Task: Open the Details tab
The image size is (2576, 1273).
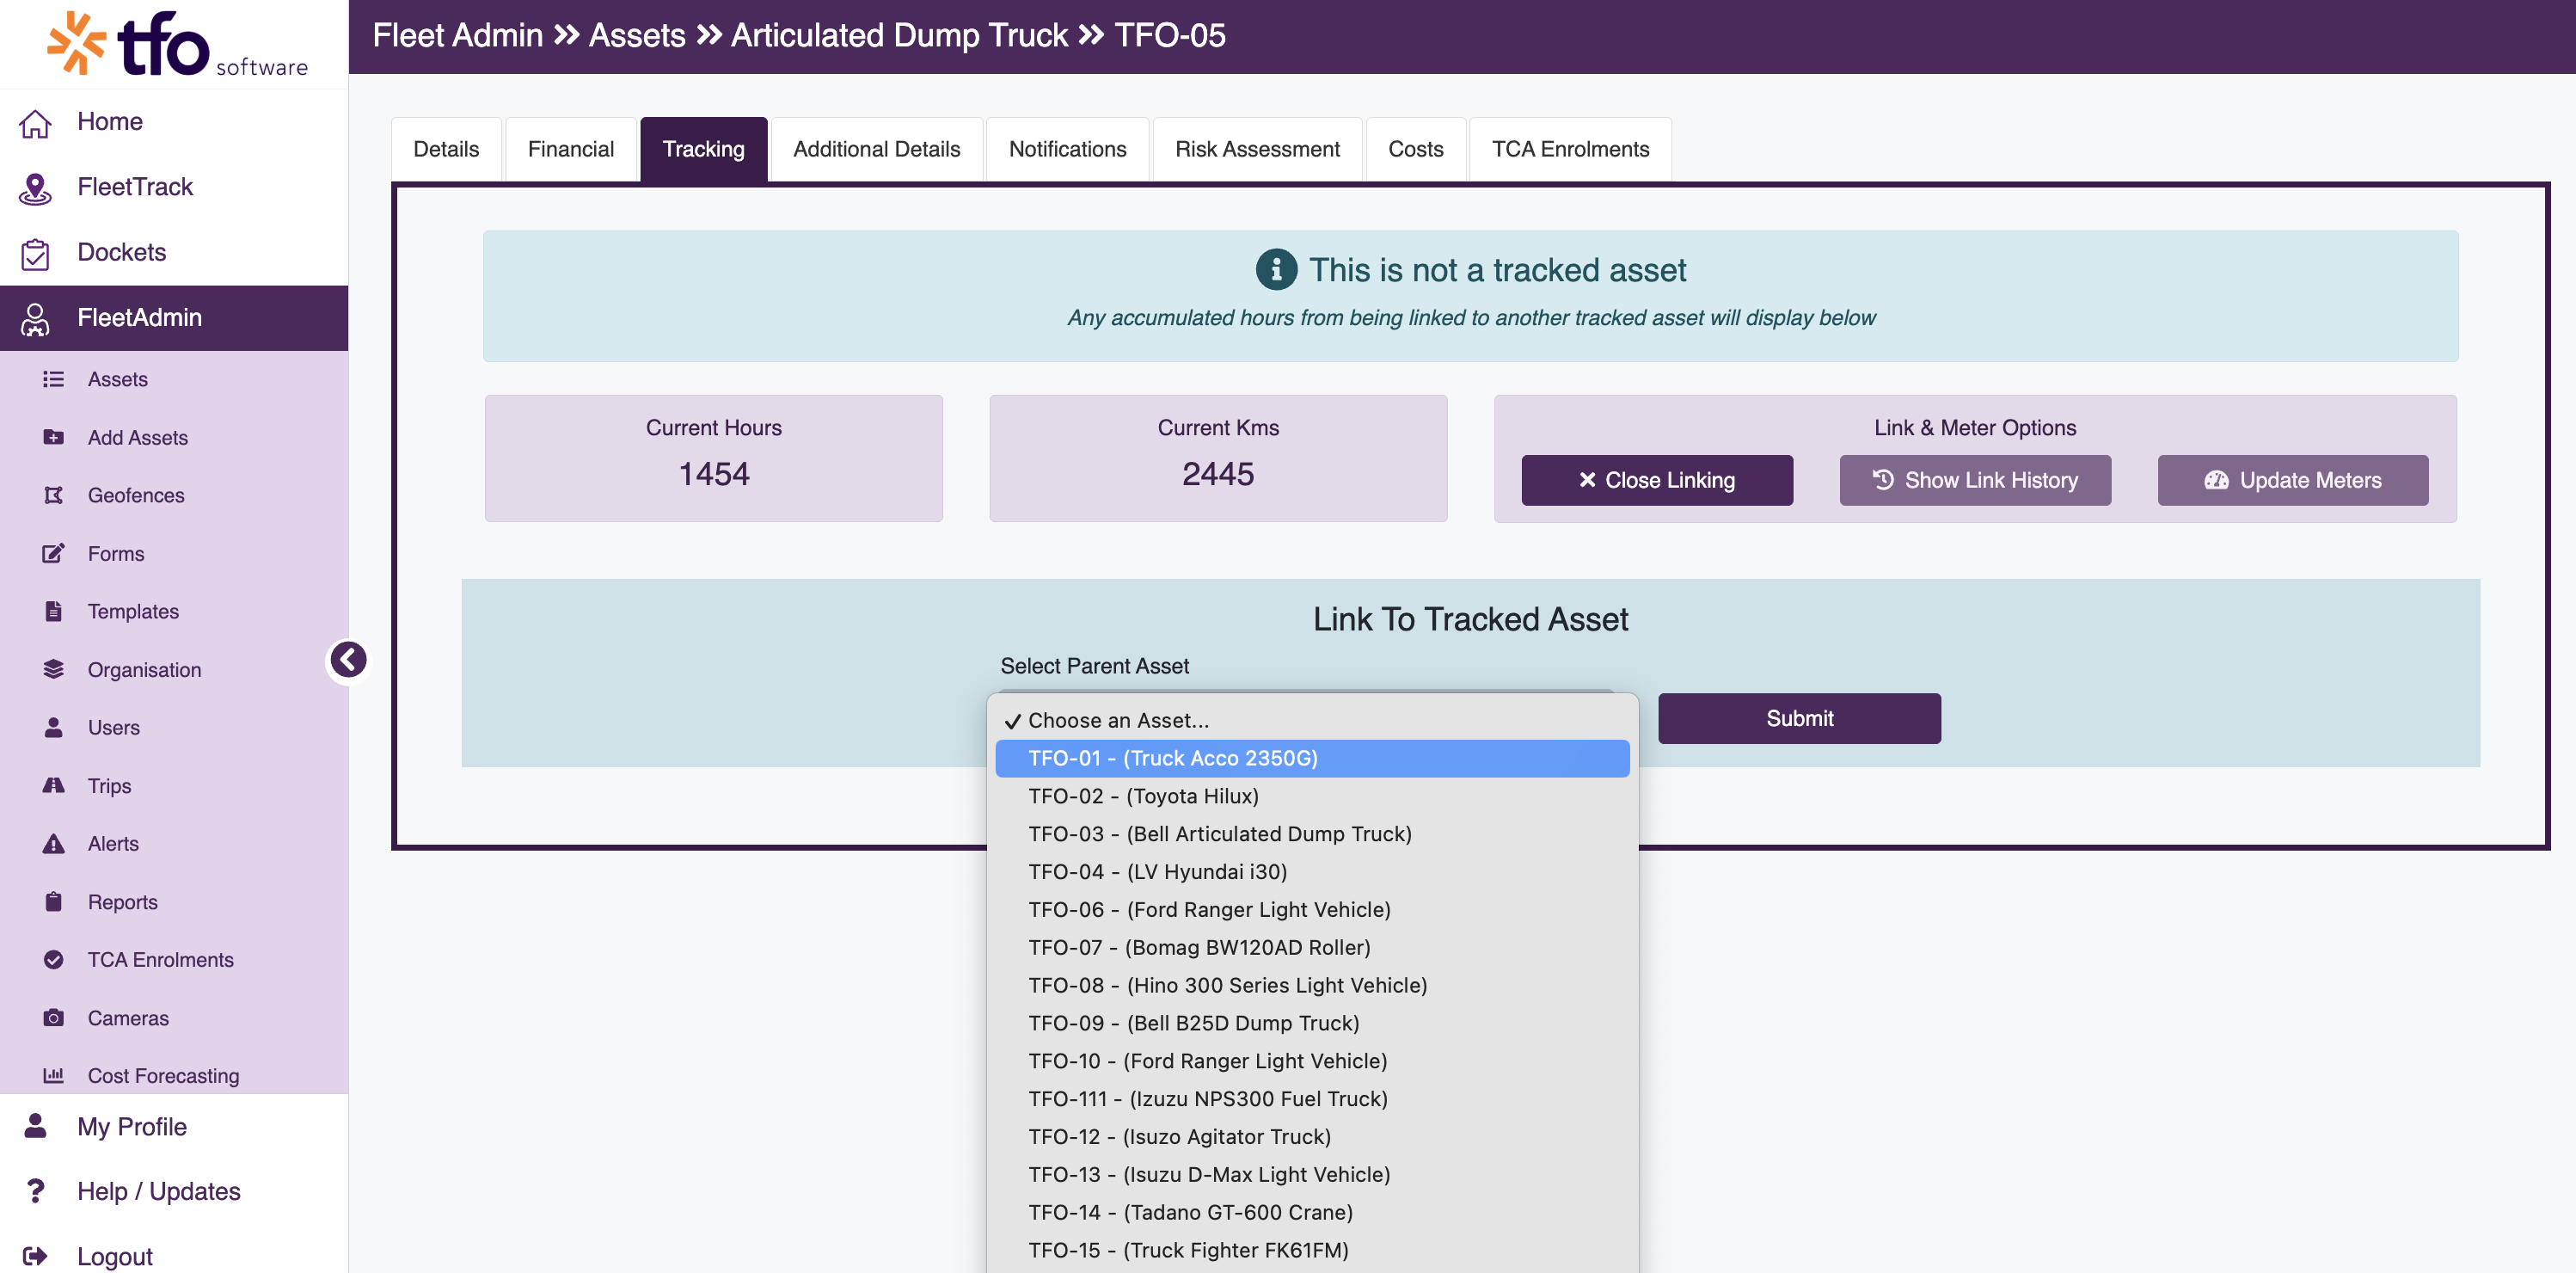Action: [446, 149]
